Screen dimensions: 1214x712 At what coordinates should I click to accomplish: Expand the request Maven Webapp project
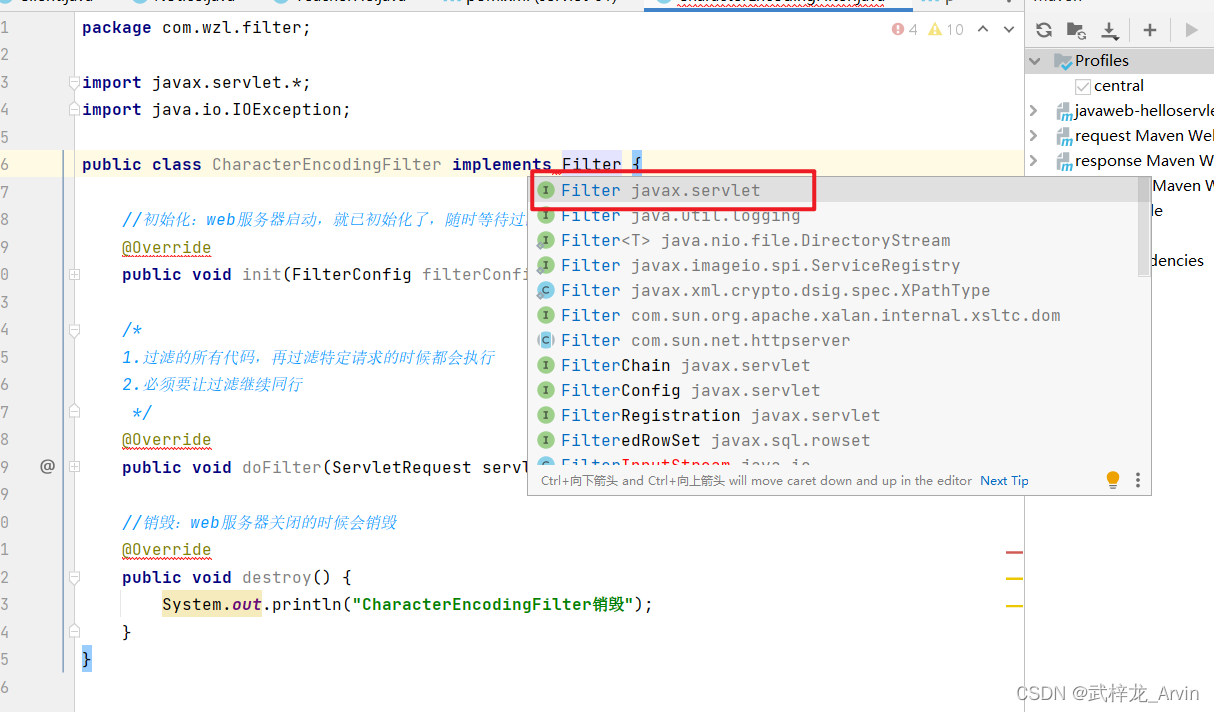(x=1035, y=136)
